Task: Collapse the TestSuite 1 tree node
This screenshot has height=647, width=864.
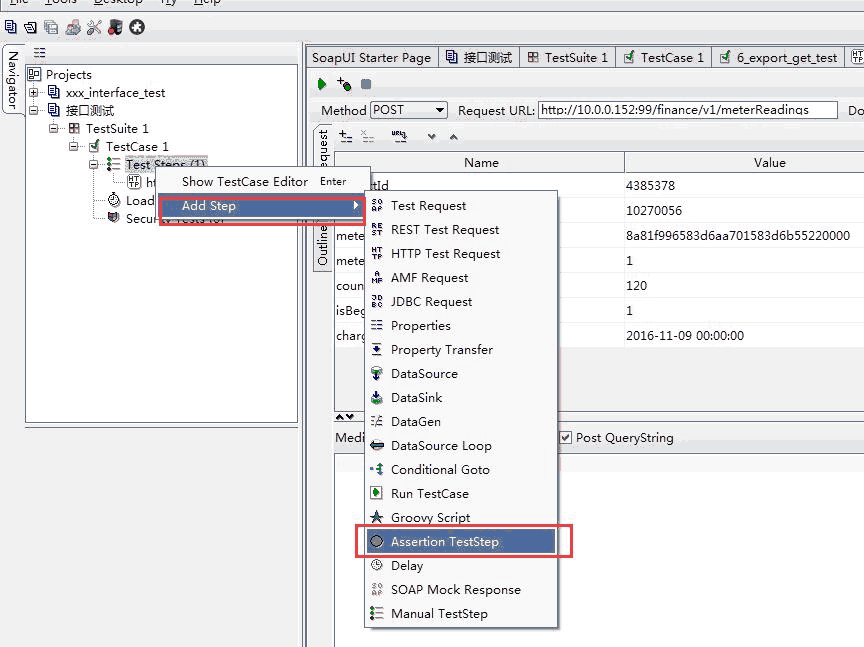Action: 54,129
